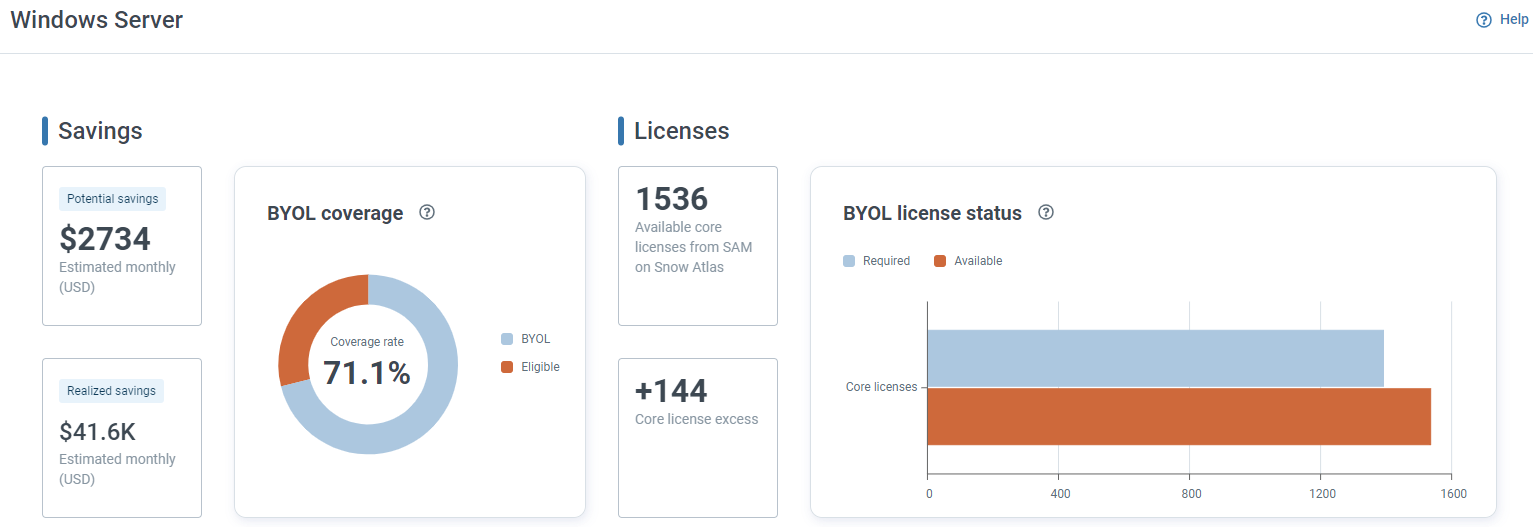Image resolution: width=1533 pixels, height=527 pixels.
Task: Click the Potential savings tag
Action: point(112,199)
